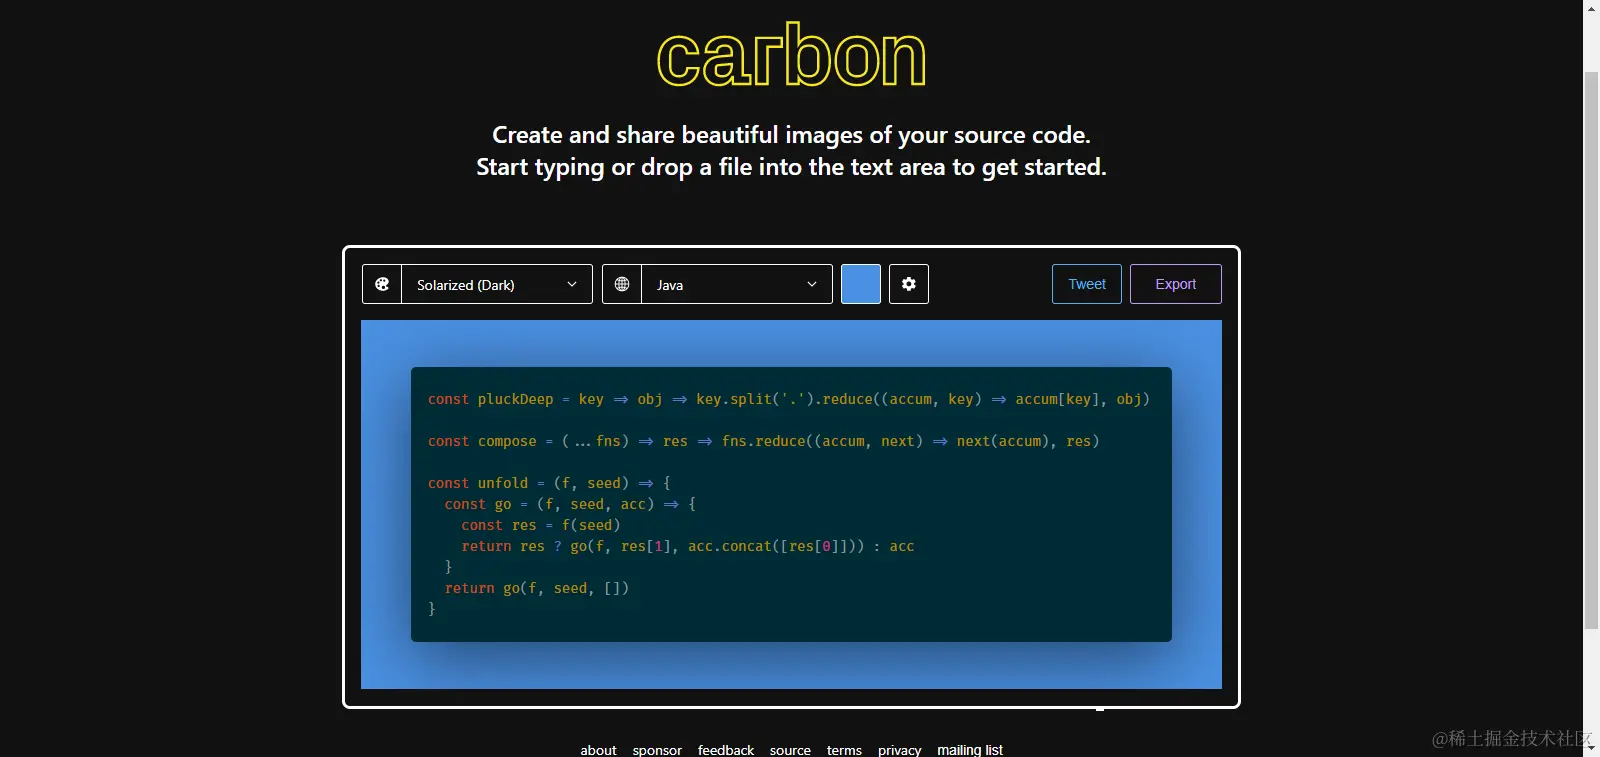Click the Tweet button
Image resolution: width=1600 pixels, height=757 pixels.
click(1087, 284)
